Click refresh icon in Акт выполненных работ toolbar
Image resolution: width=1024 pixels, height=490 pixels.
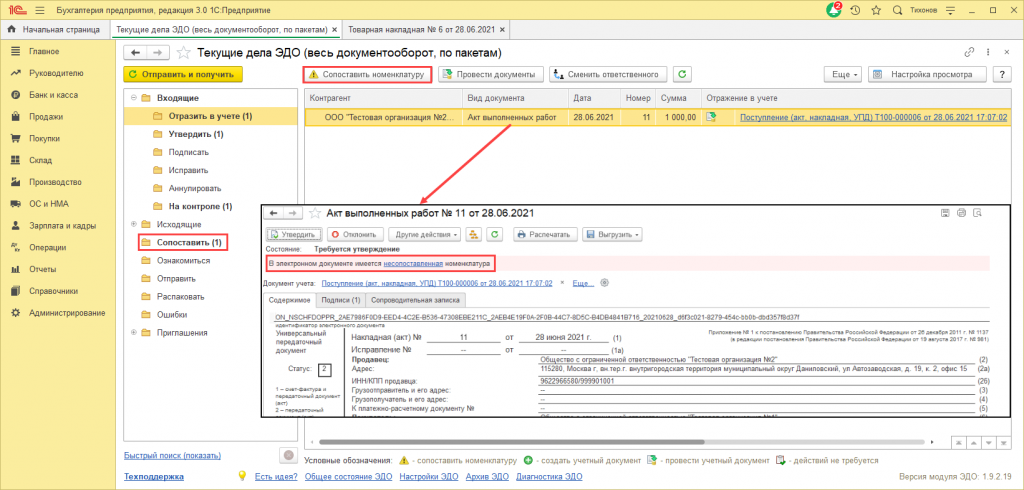[497, 234]
